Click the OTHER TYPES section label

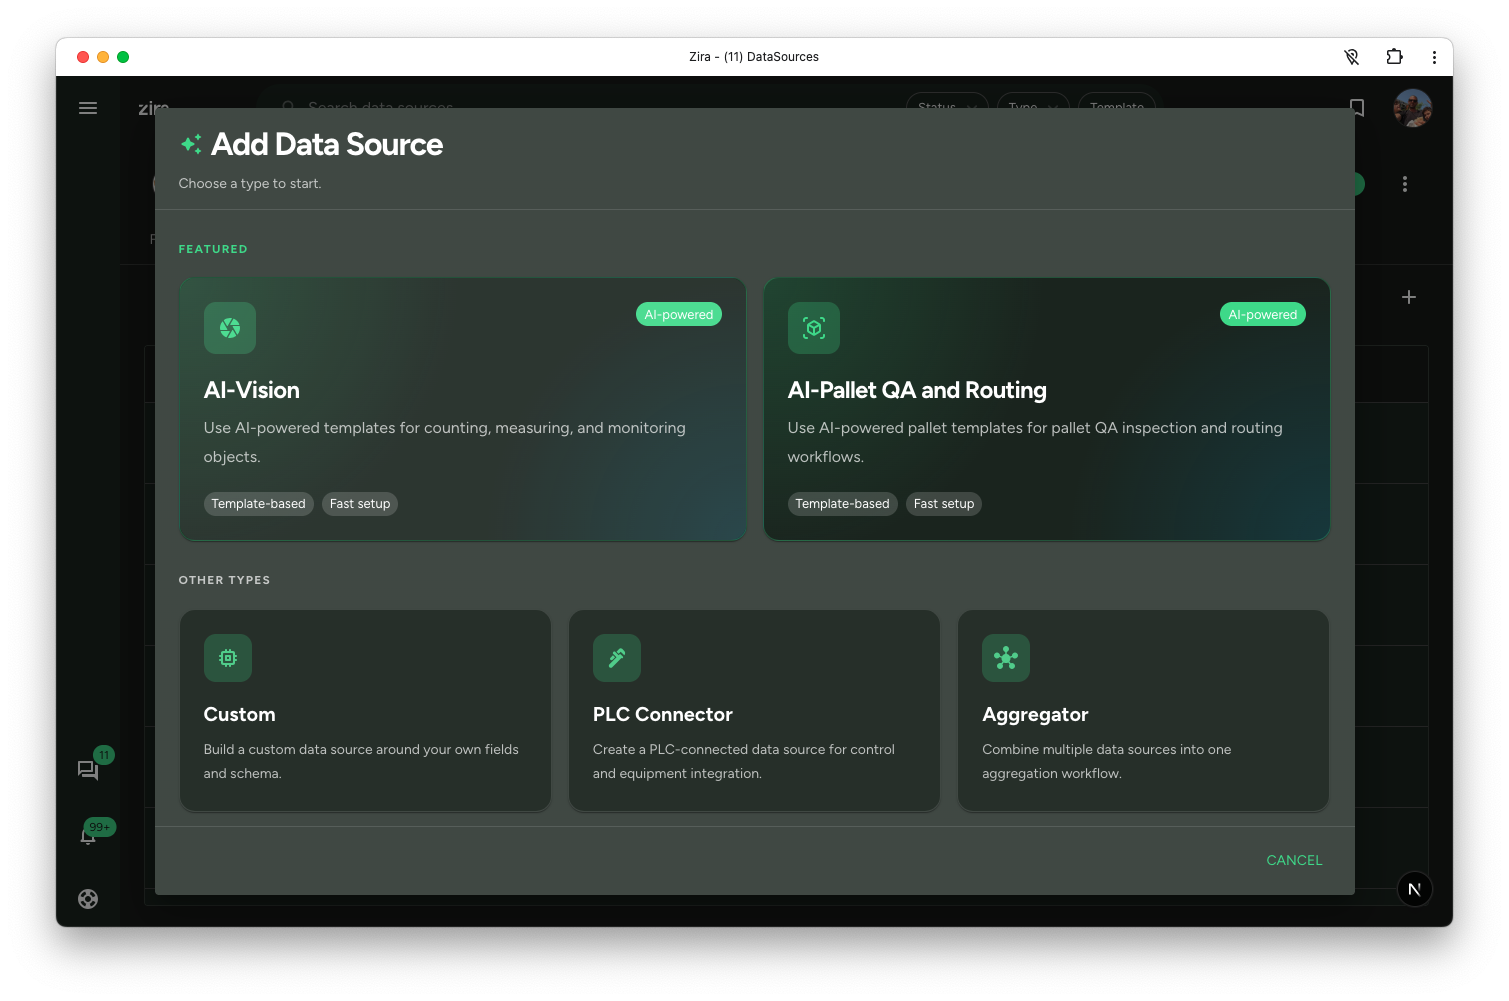point(224,580)
